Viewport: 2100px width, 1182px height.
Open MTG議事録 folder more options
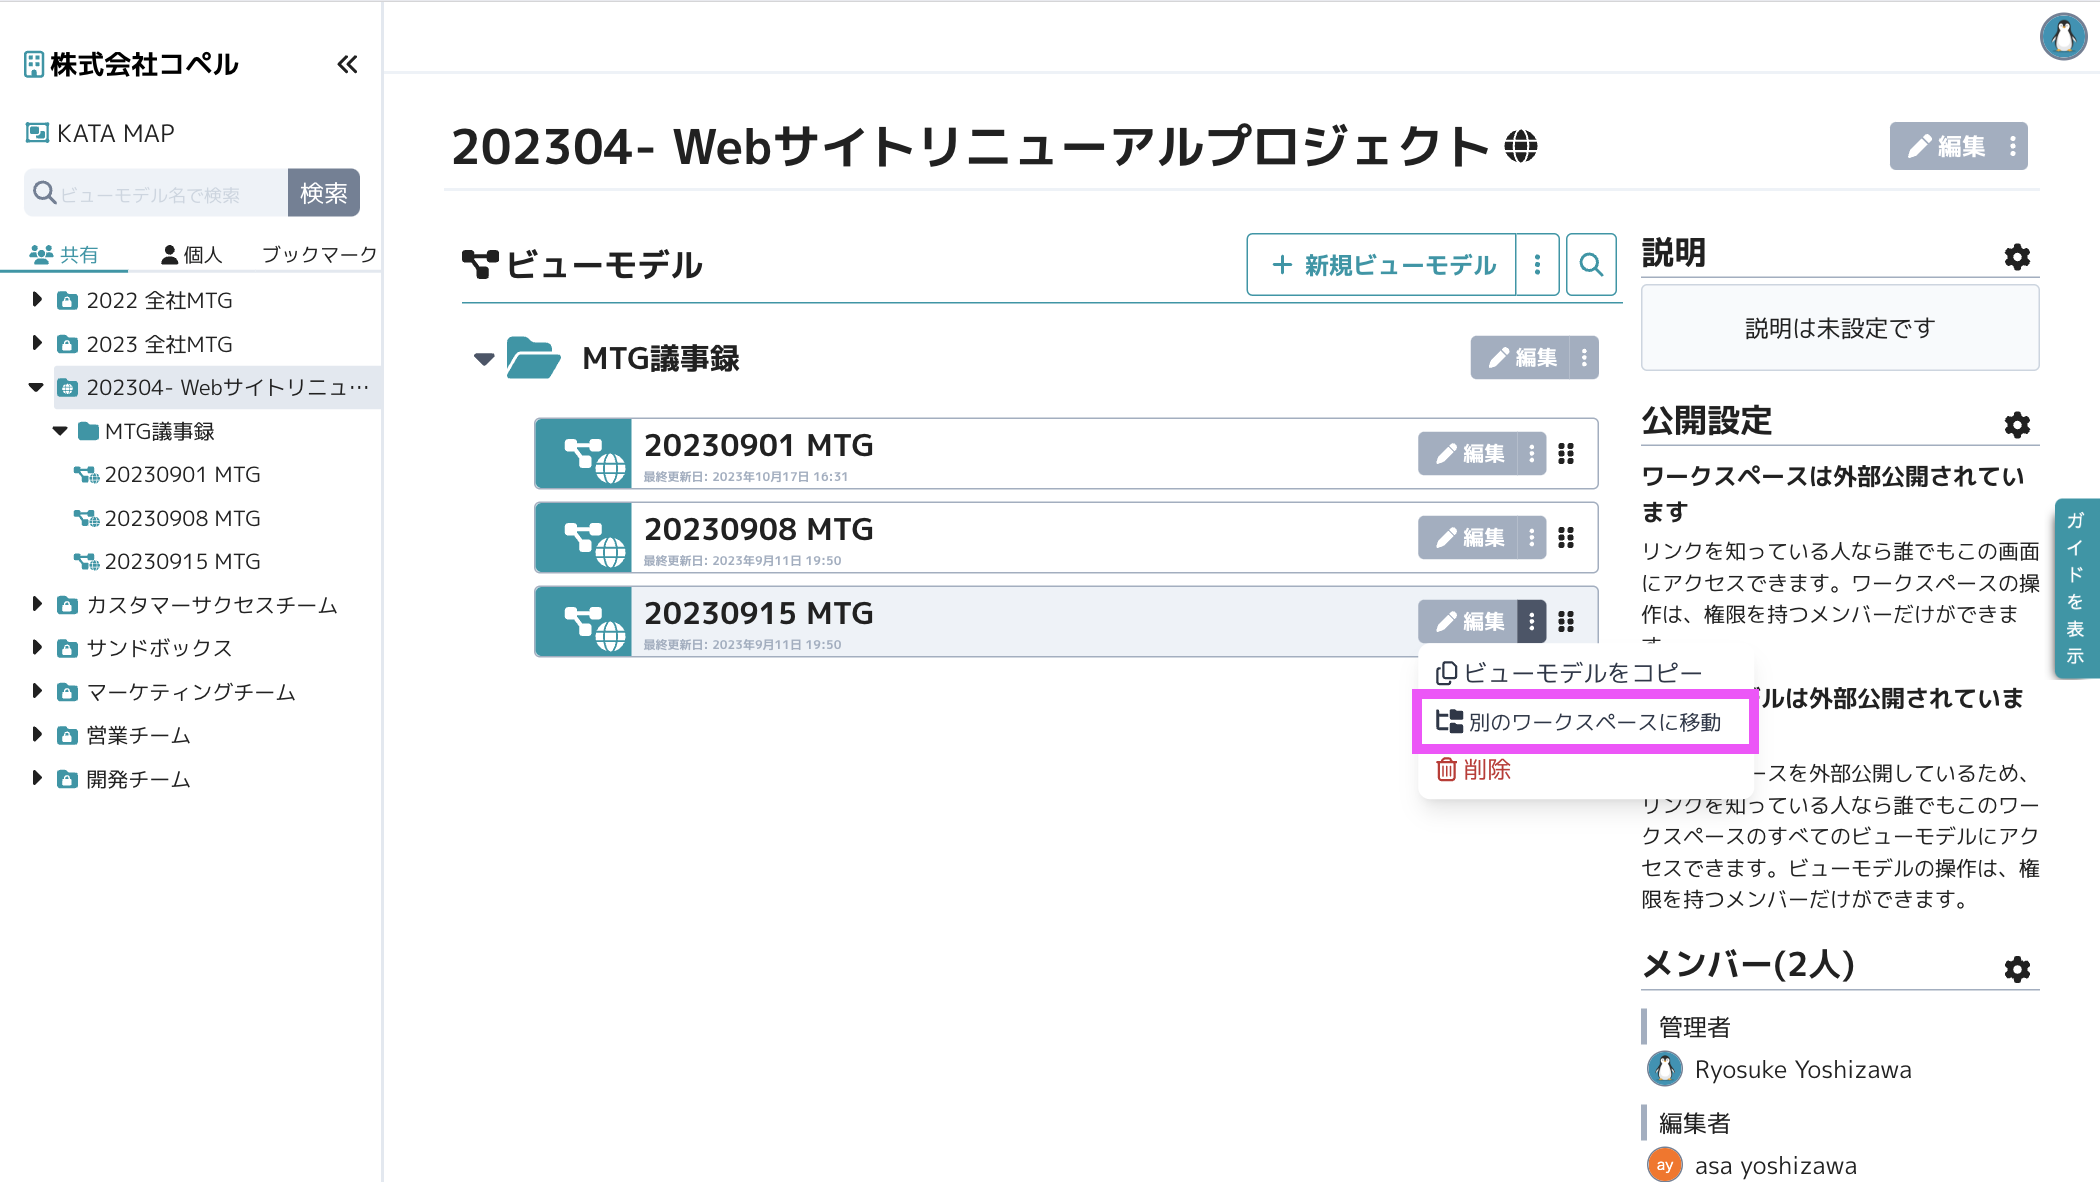pos(1584,358)
